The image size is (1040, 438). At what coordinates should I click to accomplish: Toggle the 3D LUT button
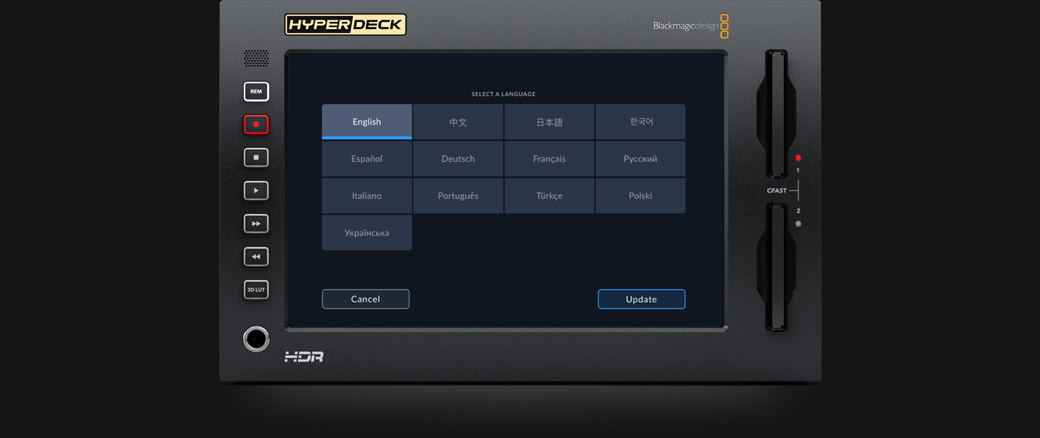(256, 290)
